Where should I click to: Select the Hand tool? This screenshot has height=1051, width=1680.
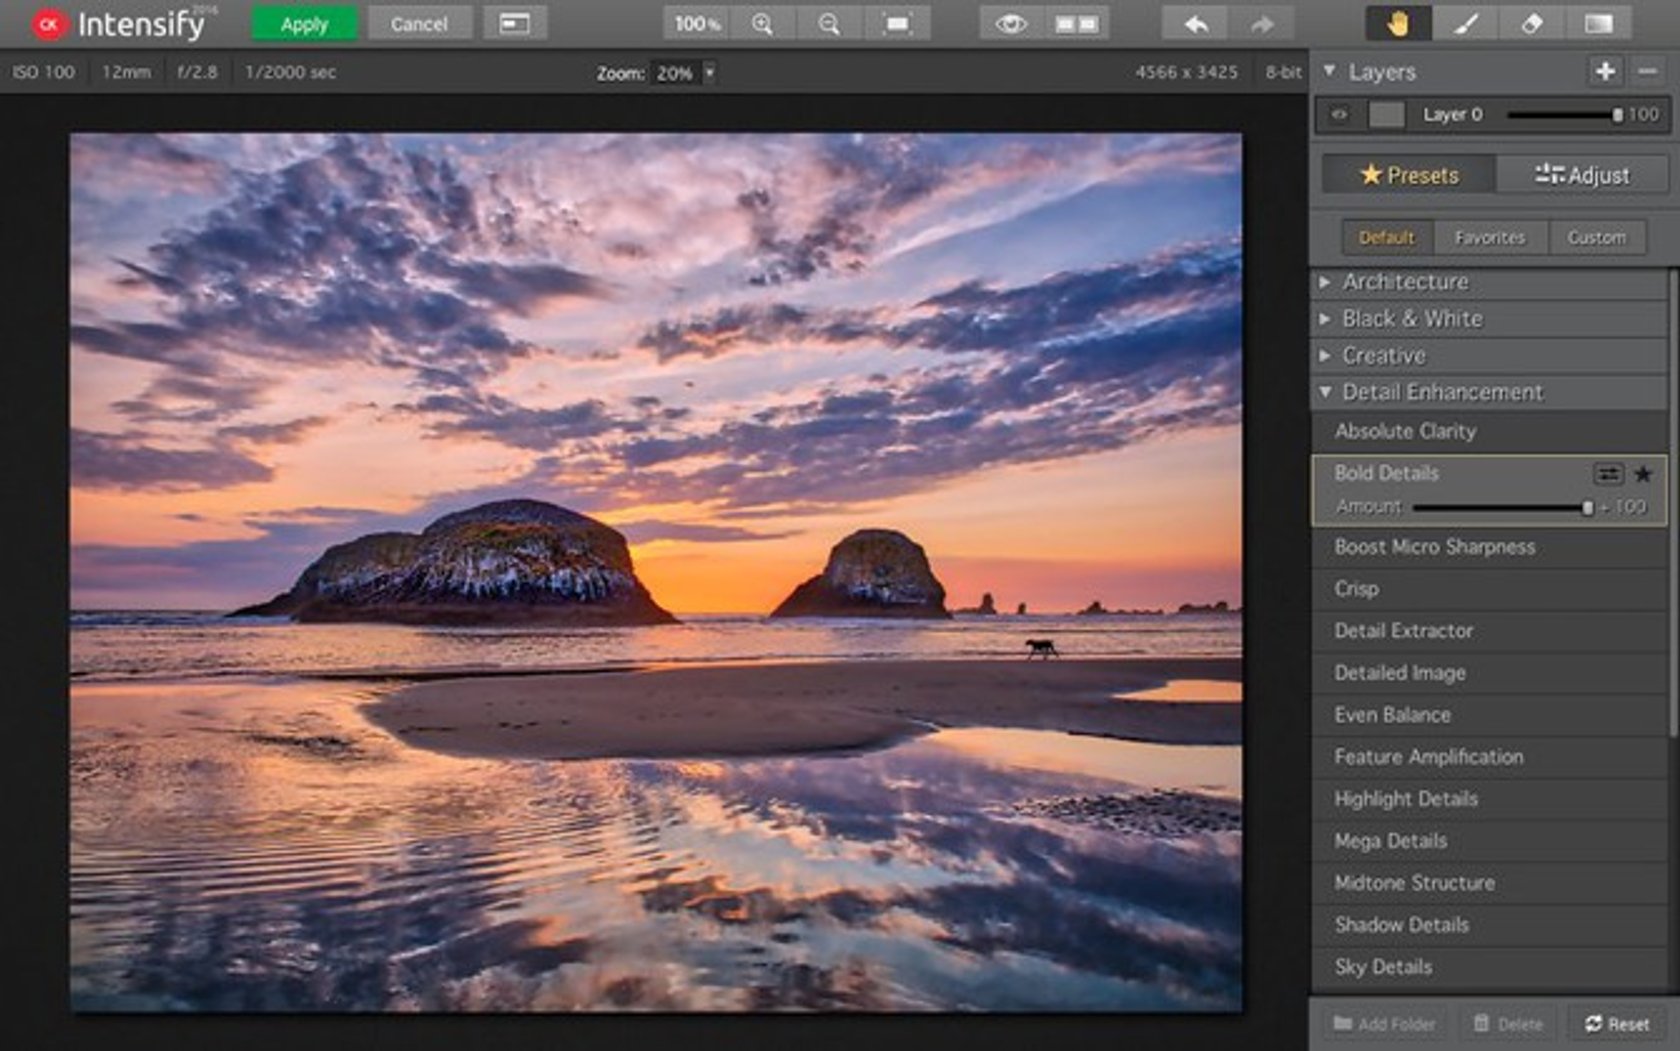[x=1399, y=23]
